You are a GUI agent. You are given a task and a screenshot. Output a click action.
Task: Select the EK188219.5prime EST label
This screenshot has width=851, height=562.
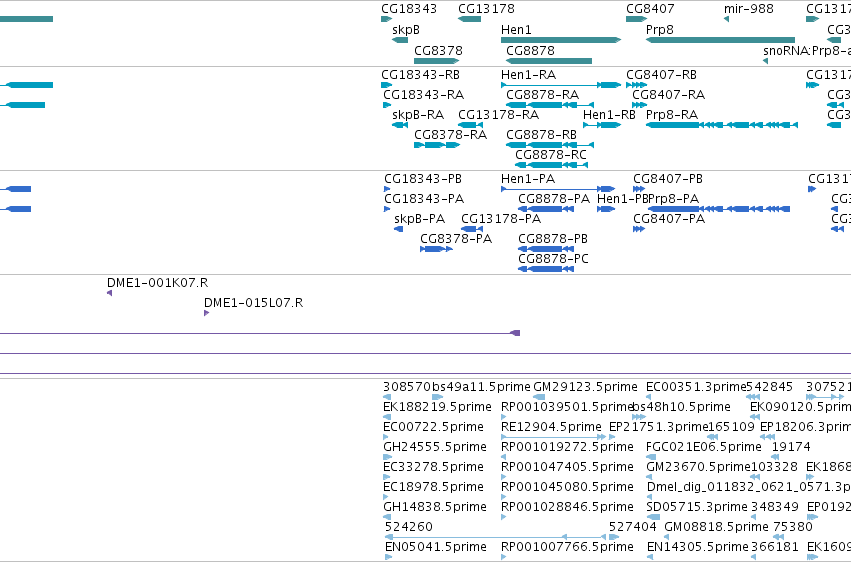437,407
